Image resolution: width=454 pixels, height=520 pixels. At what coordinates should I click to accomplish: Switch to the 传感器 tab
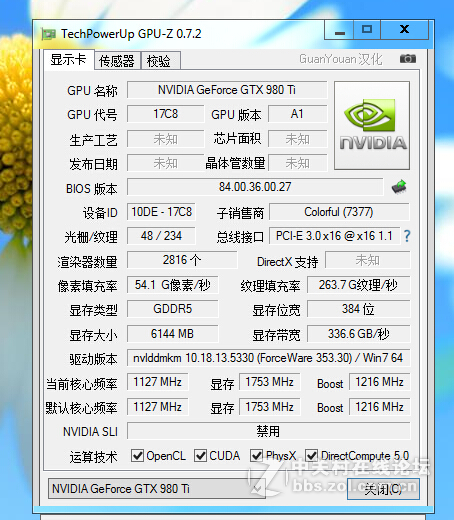(x=117, y=61)
